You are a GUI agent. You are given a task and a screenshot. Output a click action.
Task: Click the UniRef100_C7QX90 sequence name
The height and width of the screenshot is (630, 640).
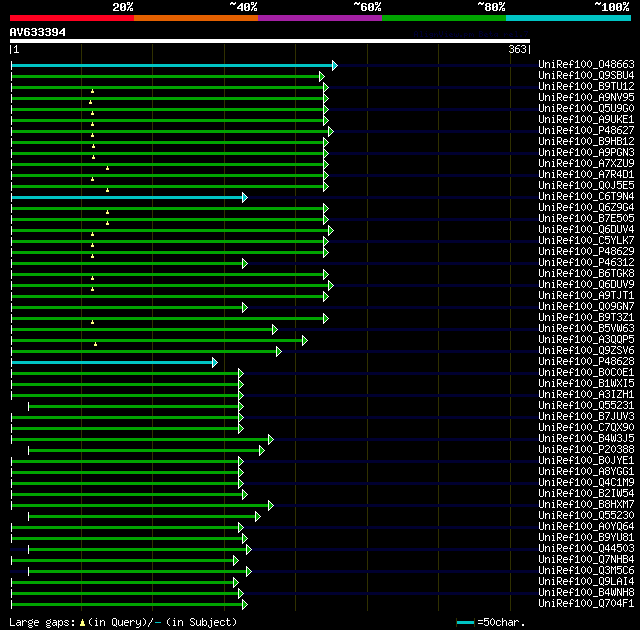(x=586, y=427)
